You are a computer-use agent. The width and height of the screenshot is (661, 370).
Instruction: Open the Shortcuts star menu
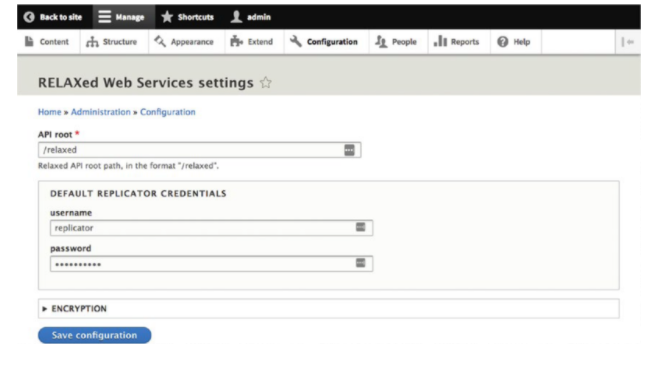(188, 17)
